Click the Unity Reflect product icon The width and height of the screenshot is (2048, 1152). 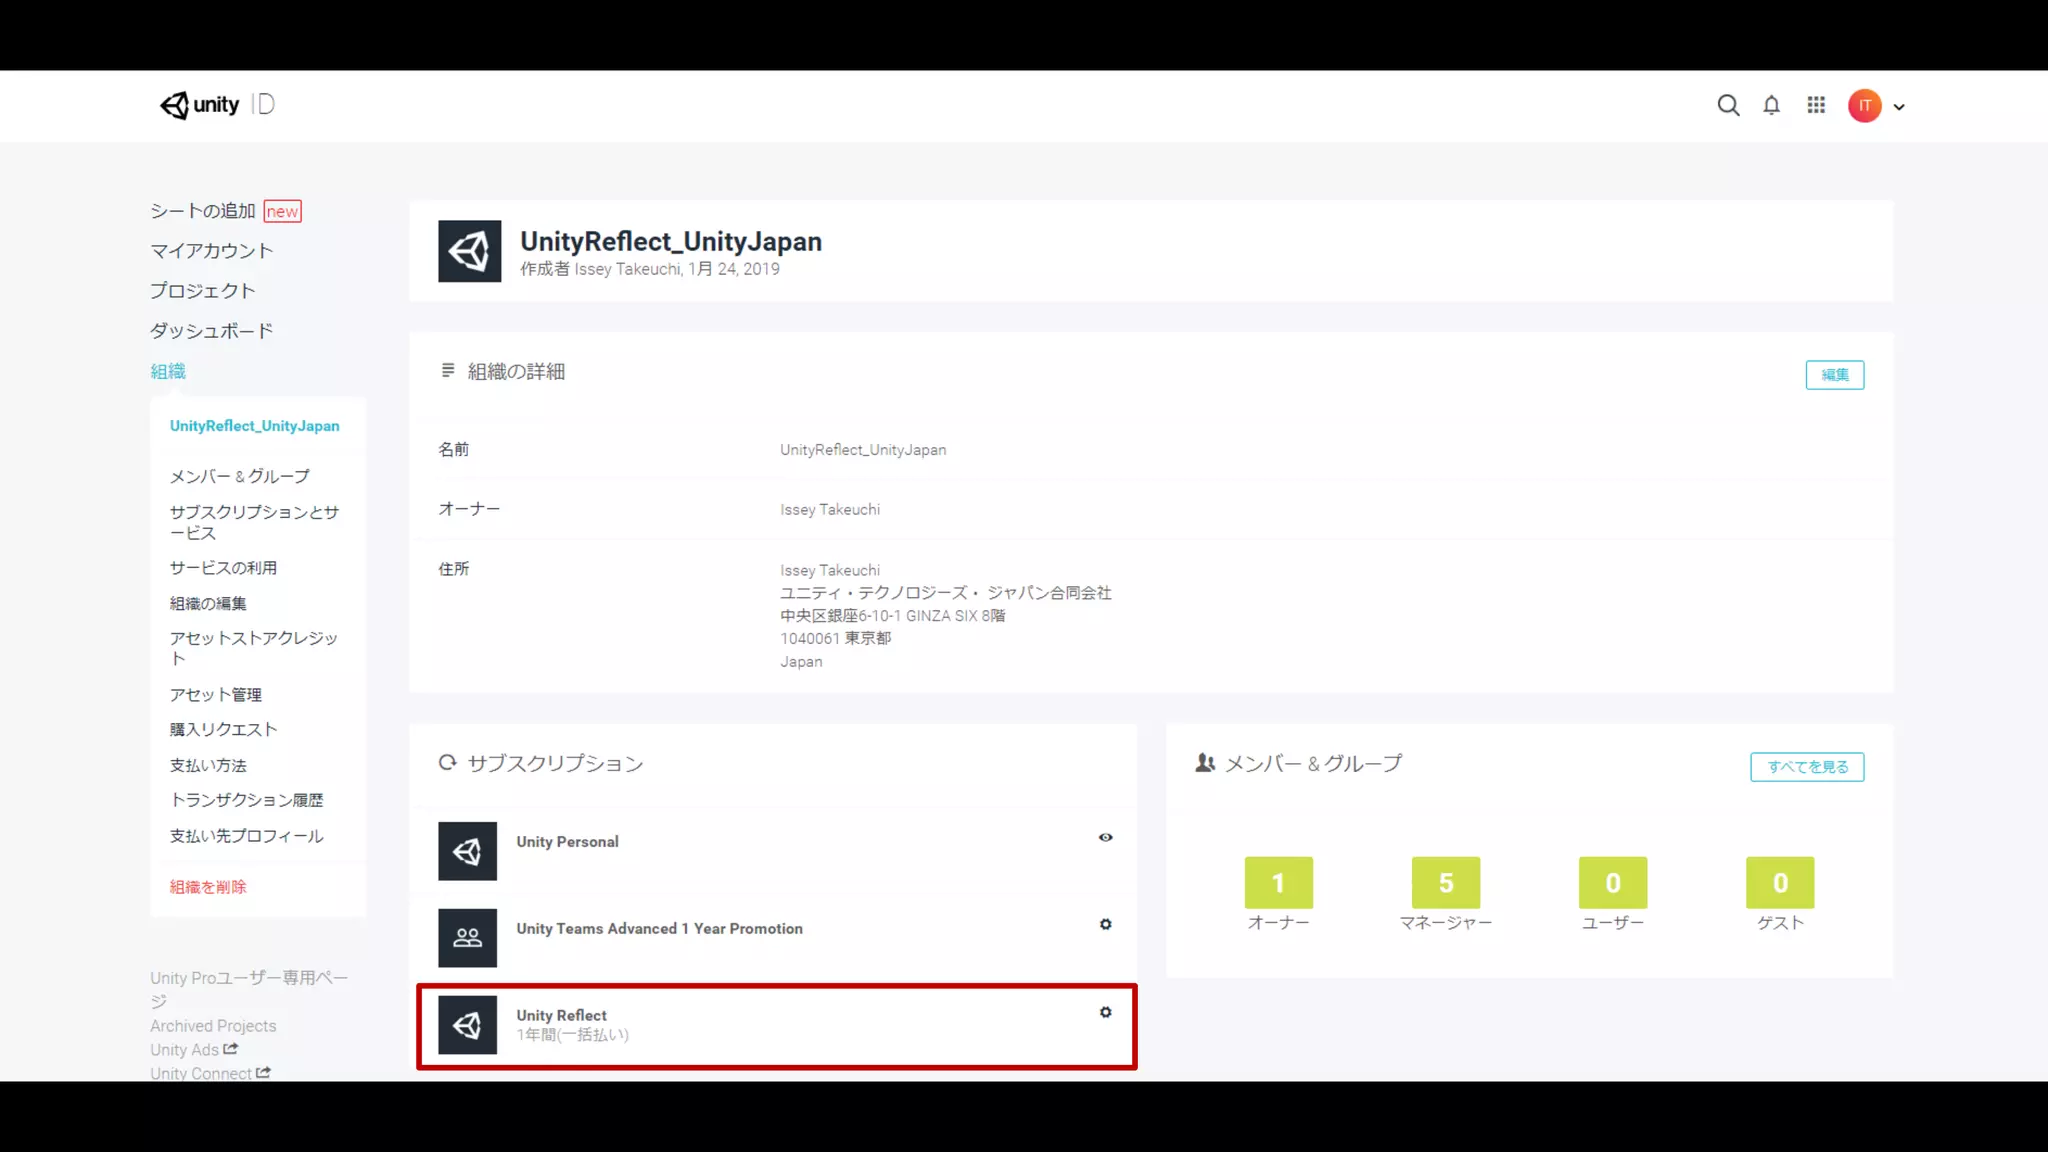(467, 1024)
